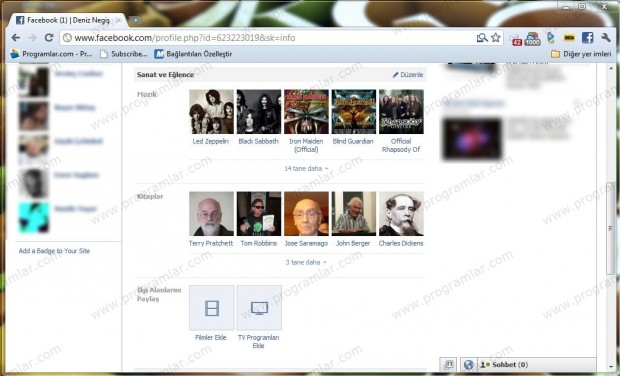
Task: Open the Diğer yer imleri bookmarks folder
Action: point(581,54)
